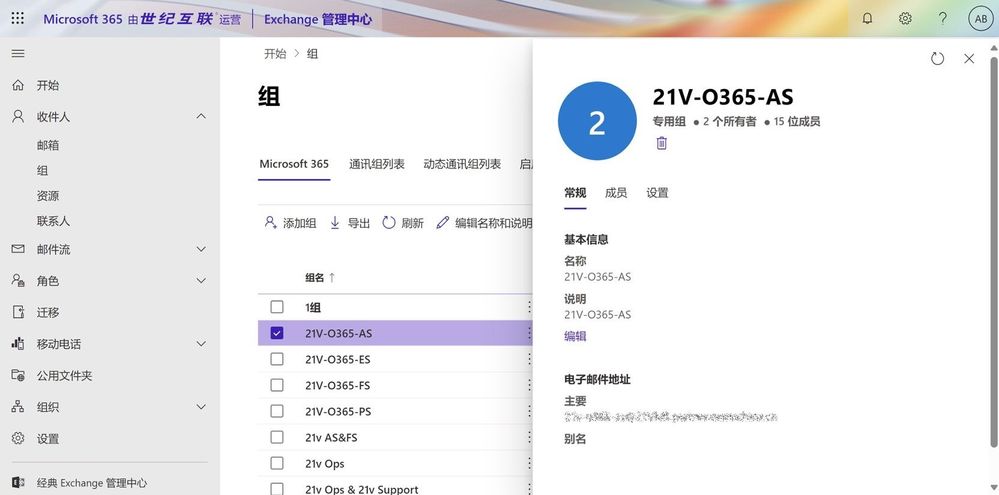Open more options for 21V-O365-ES row
The image size is (999, 495).
click(x=529, y=359)
